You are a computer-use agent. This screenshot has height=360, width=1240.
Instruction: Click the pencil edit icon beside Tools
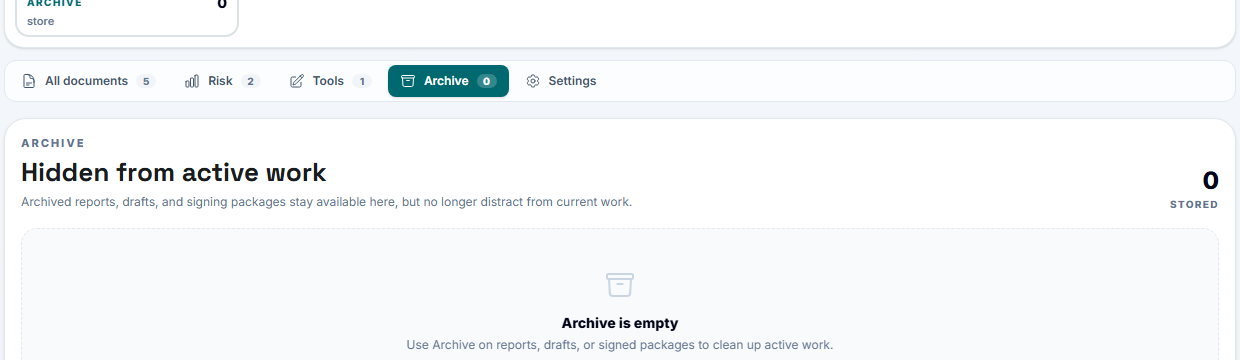(297, 81)
